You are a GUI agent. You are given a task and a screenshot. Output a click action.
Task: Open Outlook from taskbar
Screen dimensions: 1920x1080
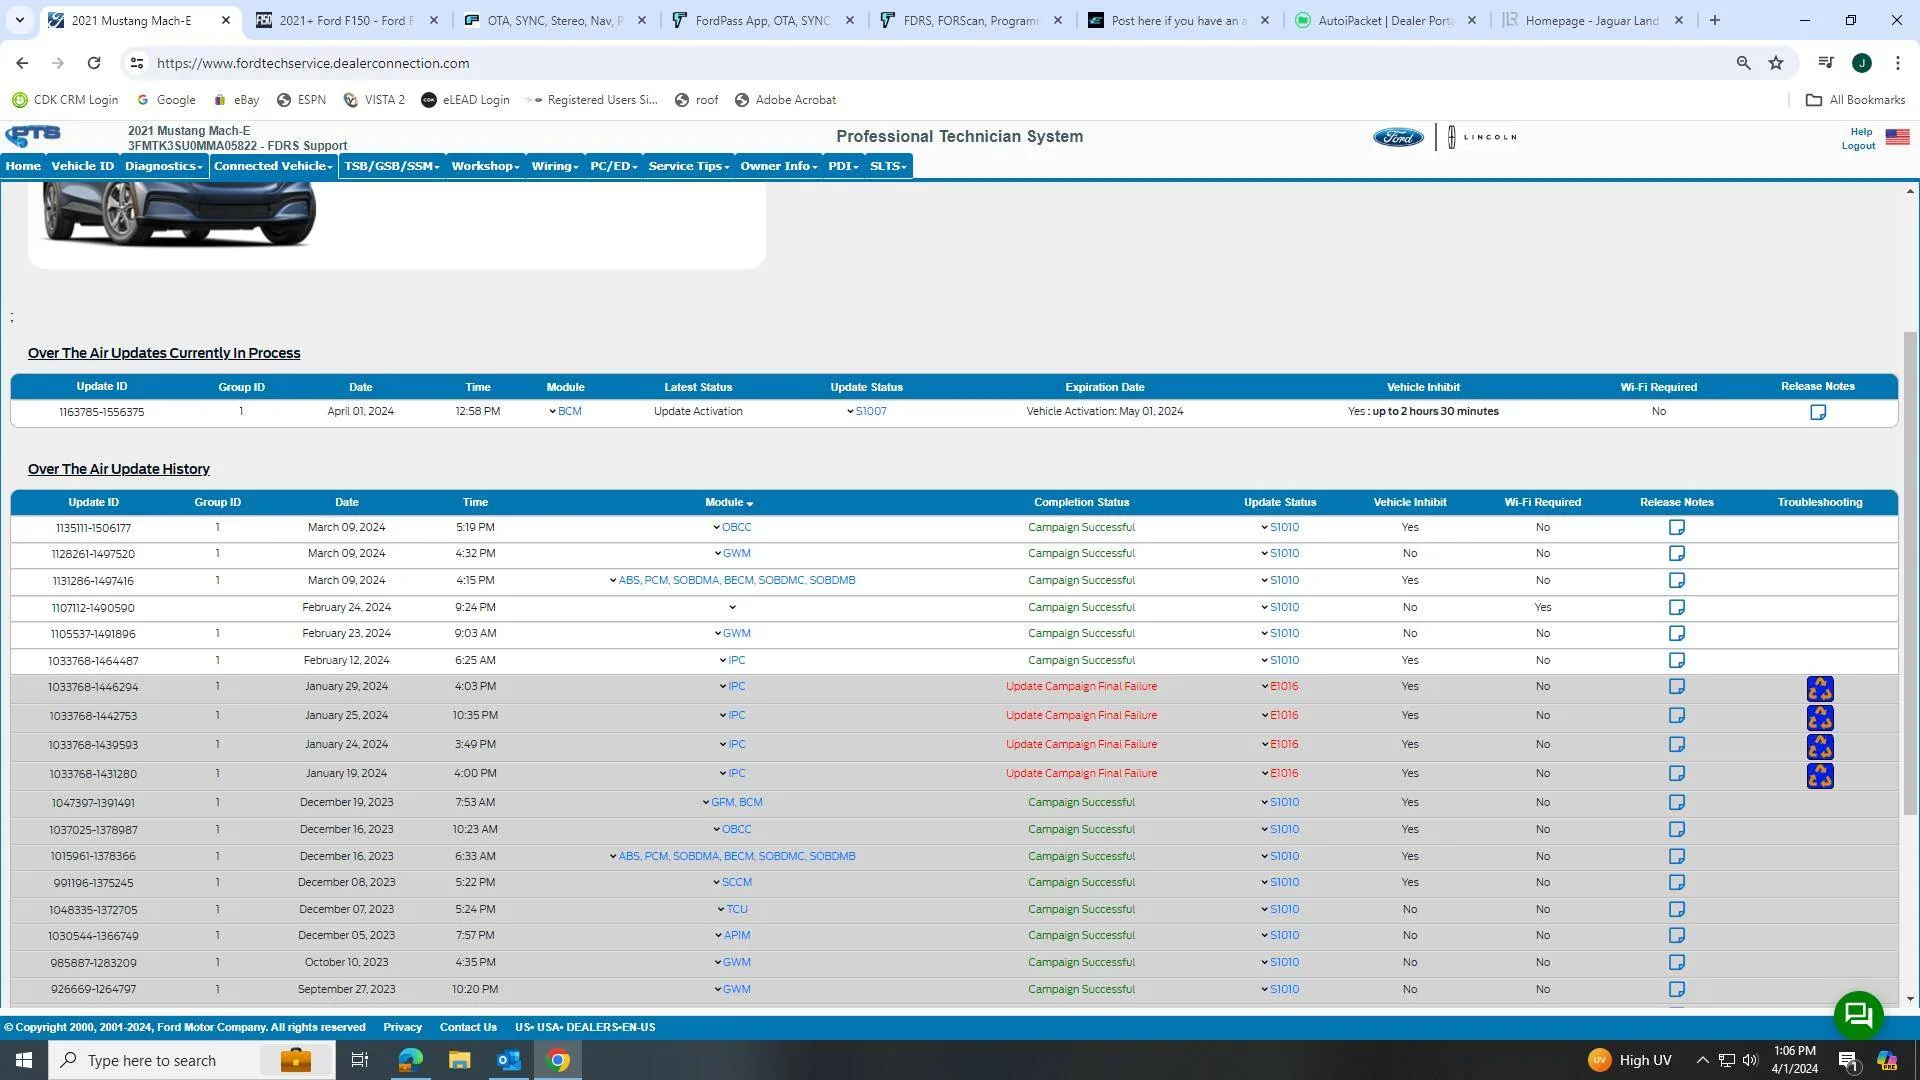(x=509, y=1060)
